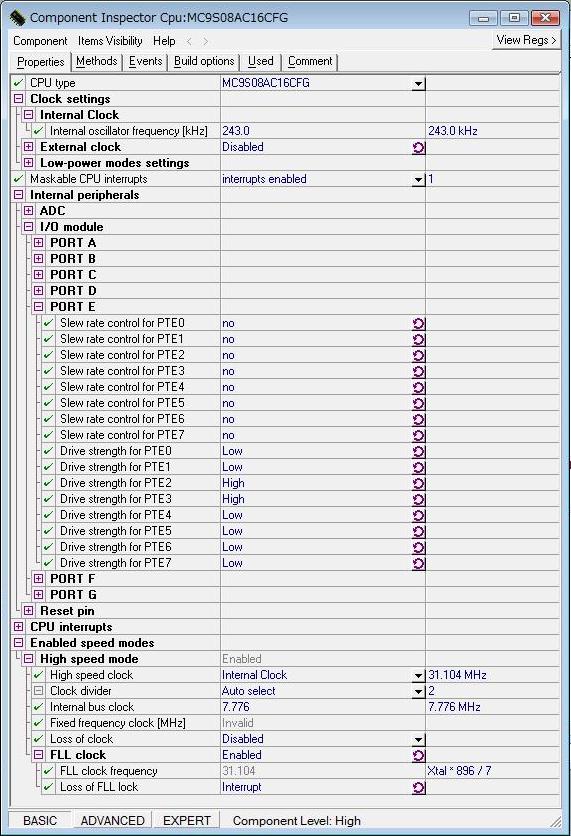The image size is (571, 836).
Task: Cycle Slew rate control for PTE5 value
Action: [x=419, y=404]
